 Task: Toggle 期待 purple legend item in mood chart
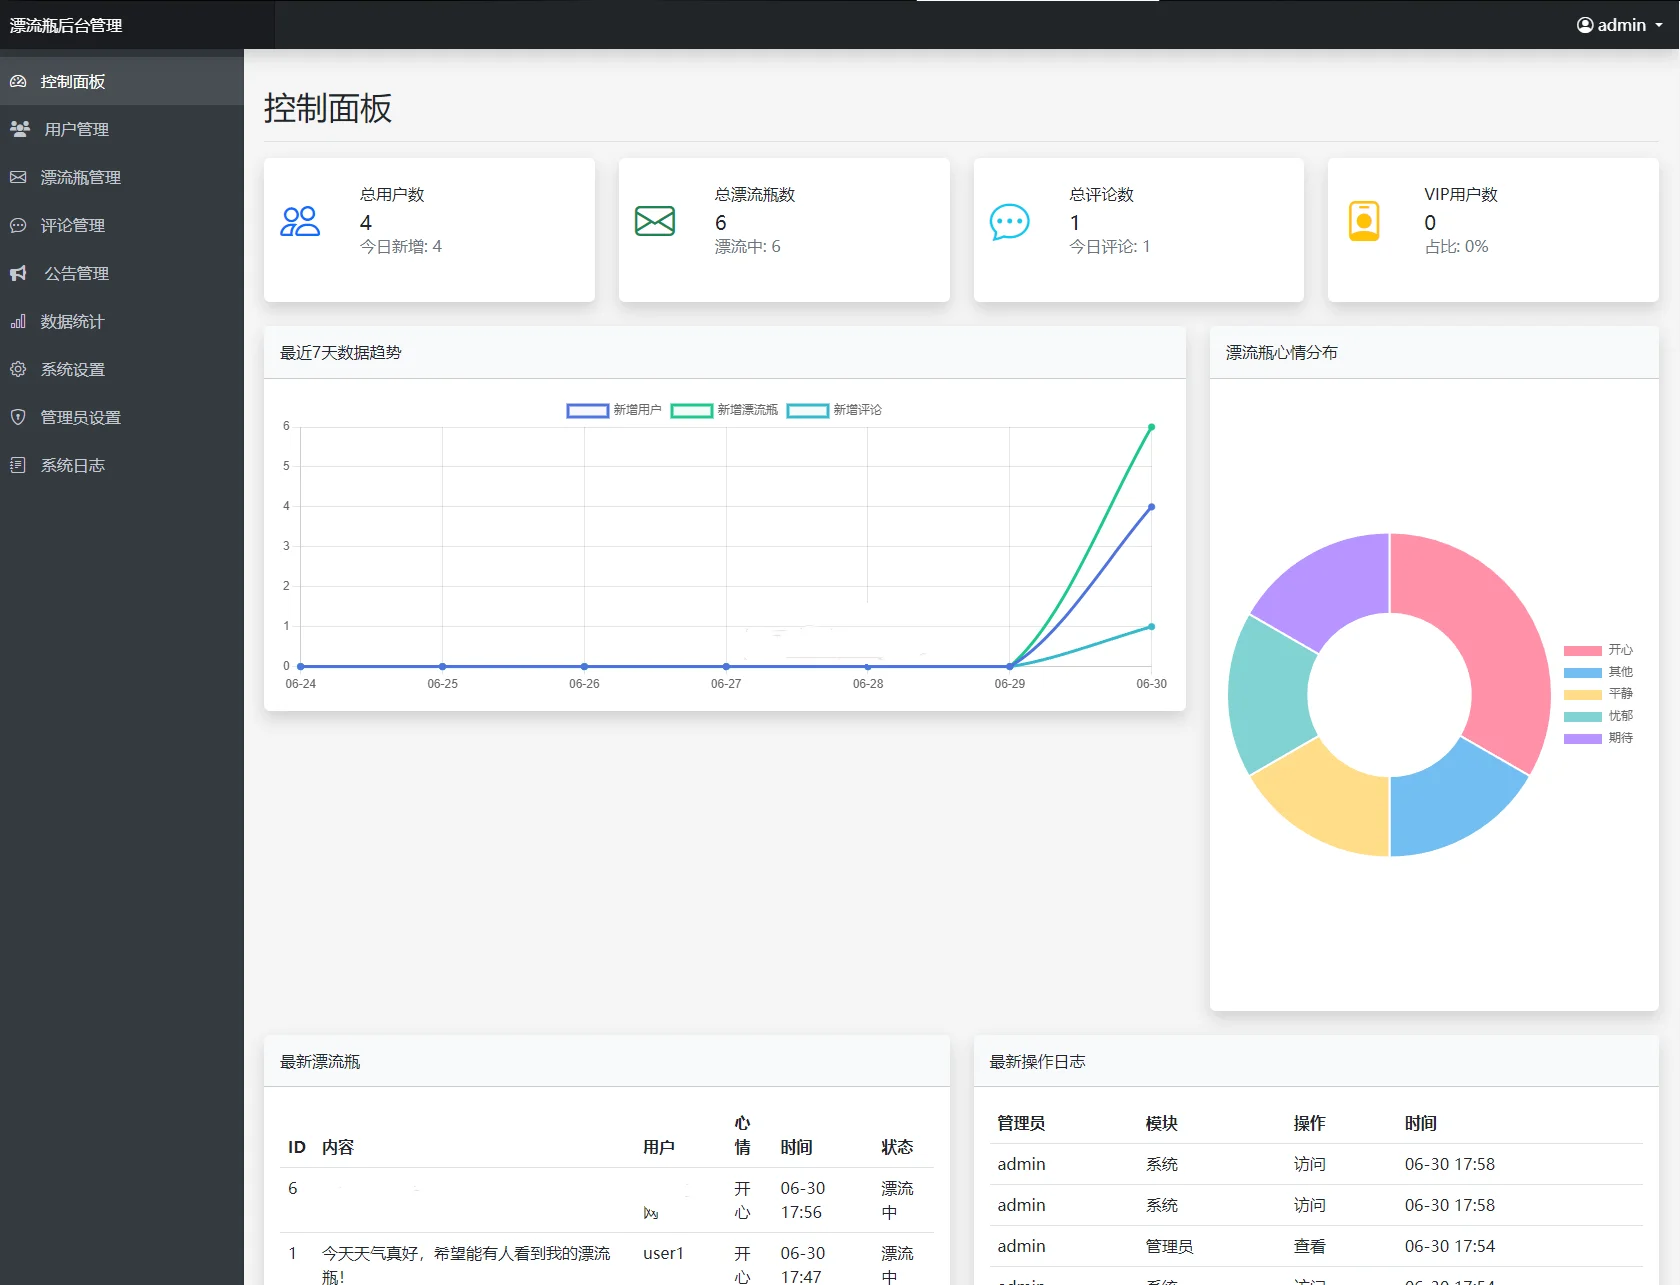1598,738
